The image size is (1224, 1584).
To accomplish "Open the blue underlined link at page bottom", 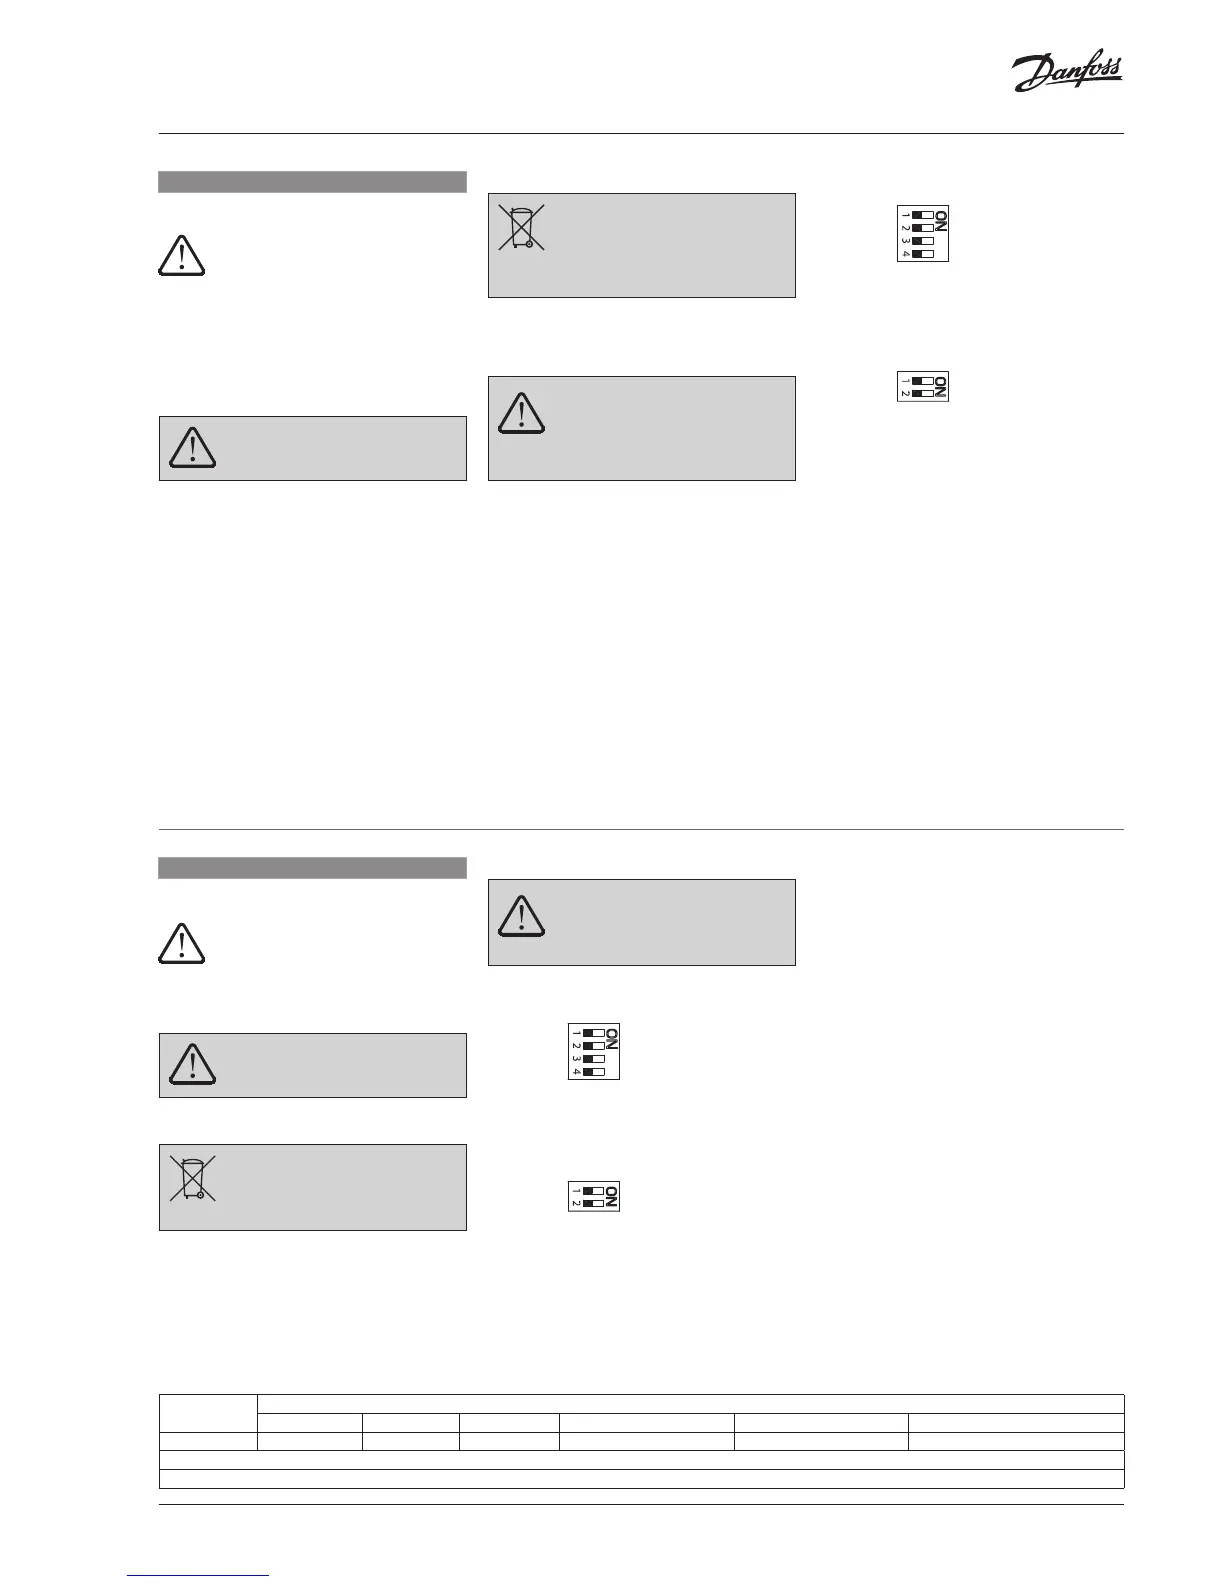I will tap(199, 1575).
